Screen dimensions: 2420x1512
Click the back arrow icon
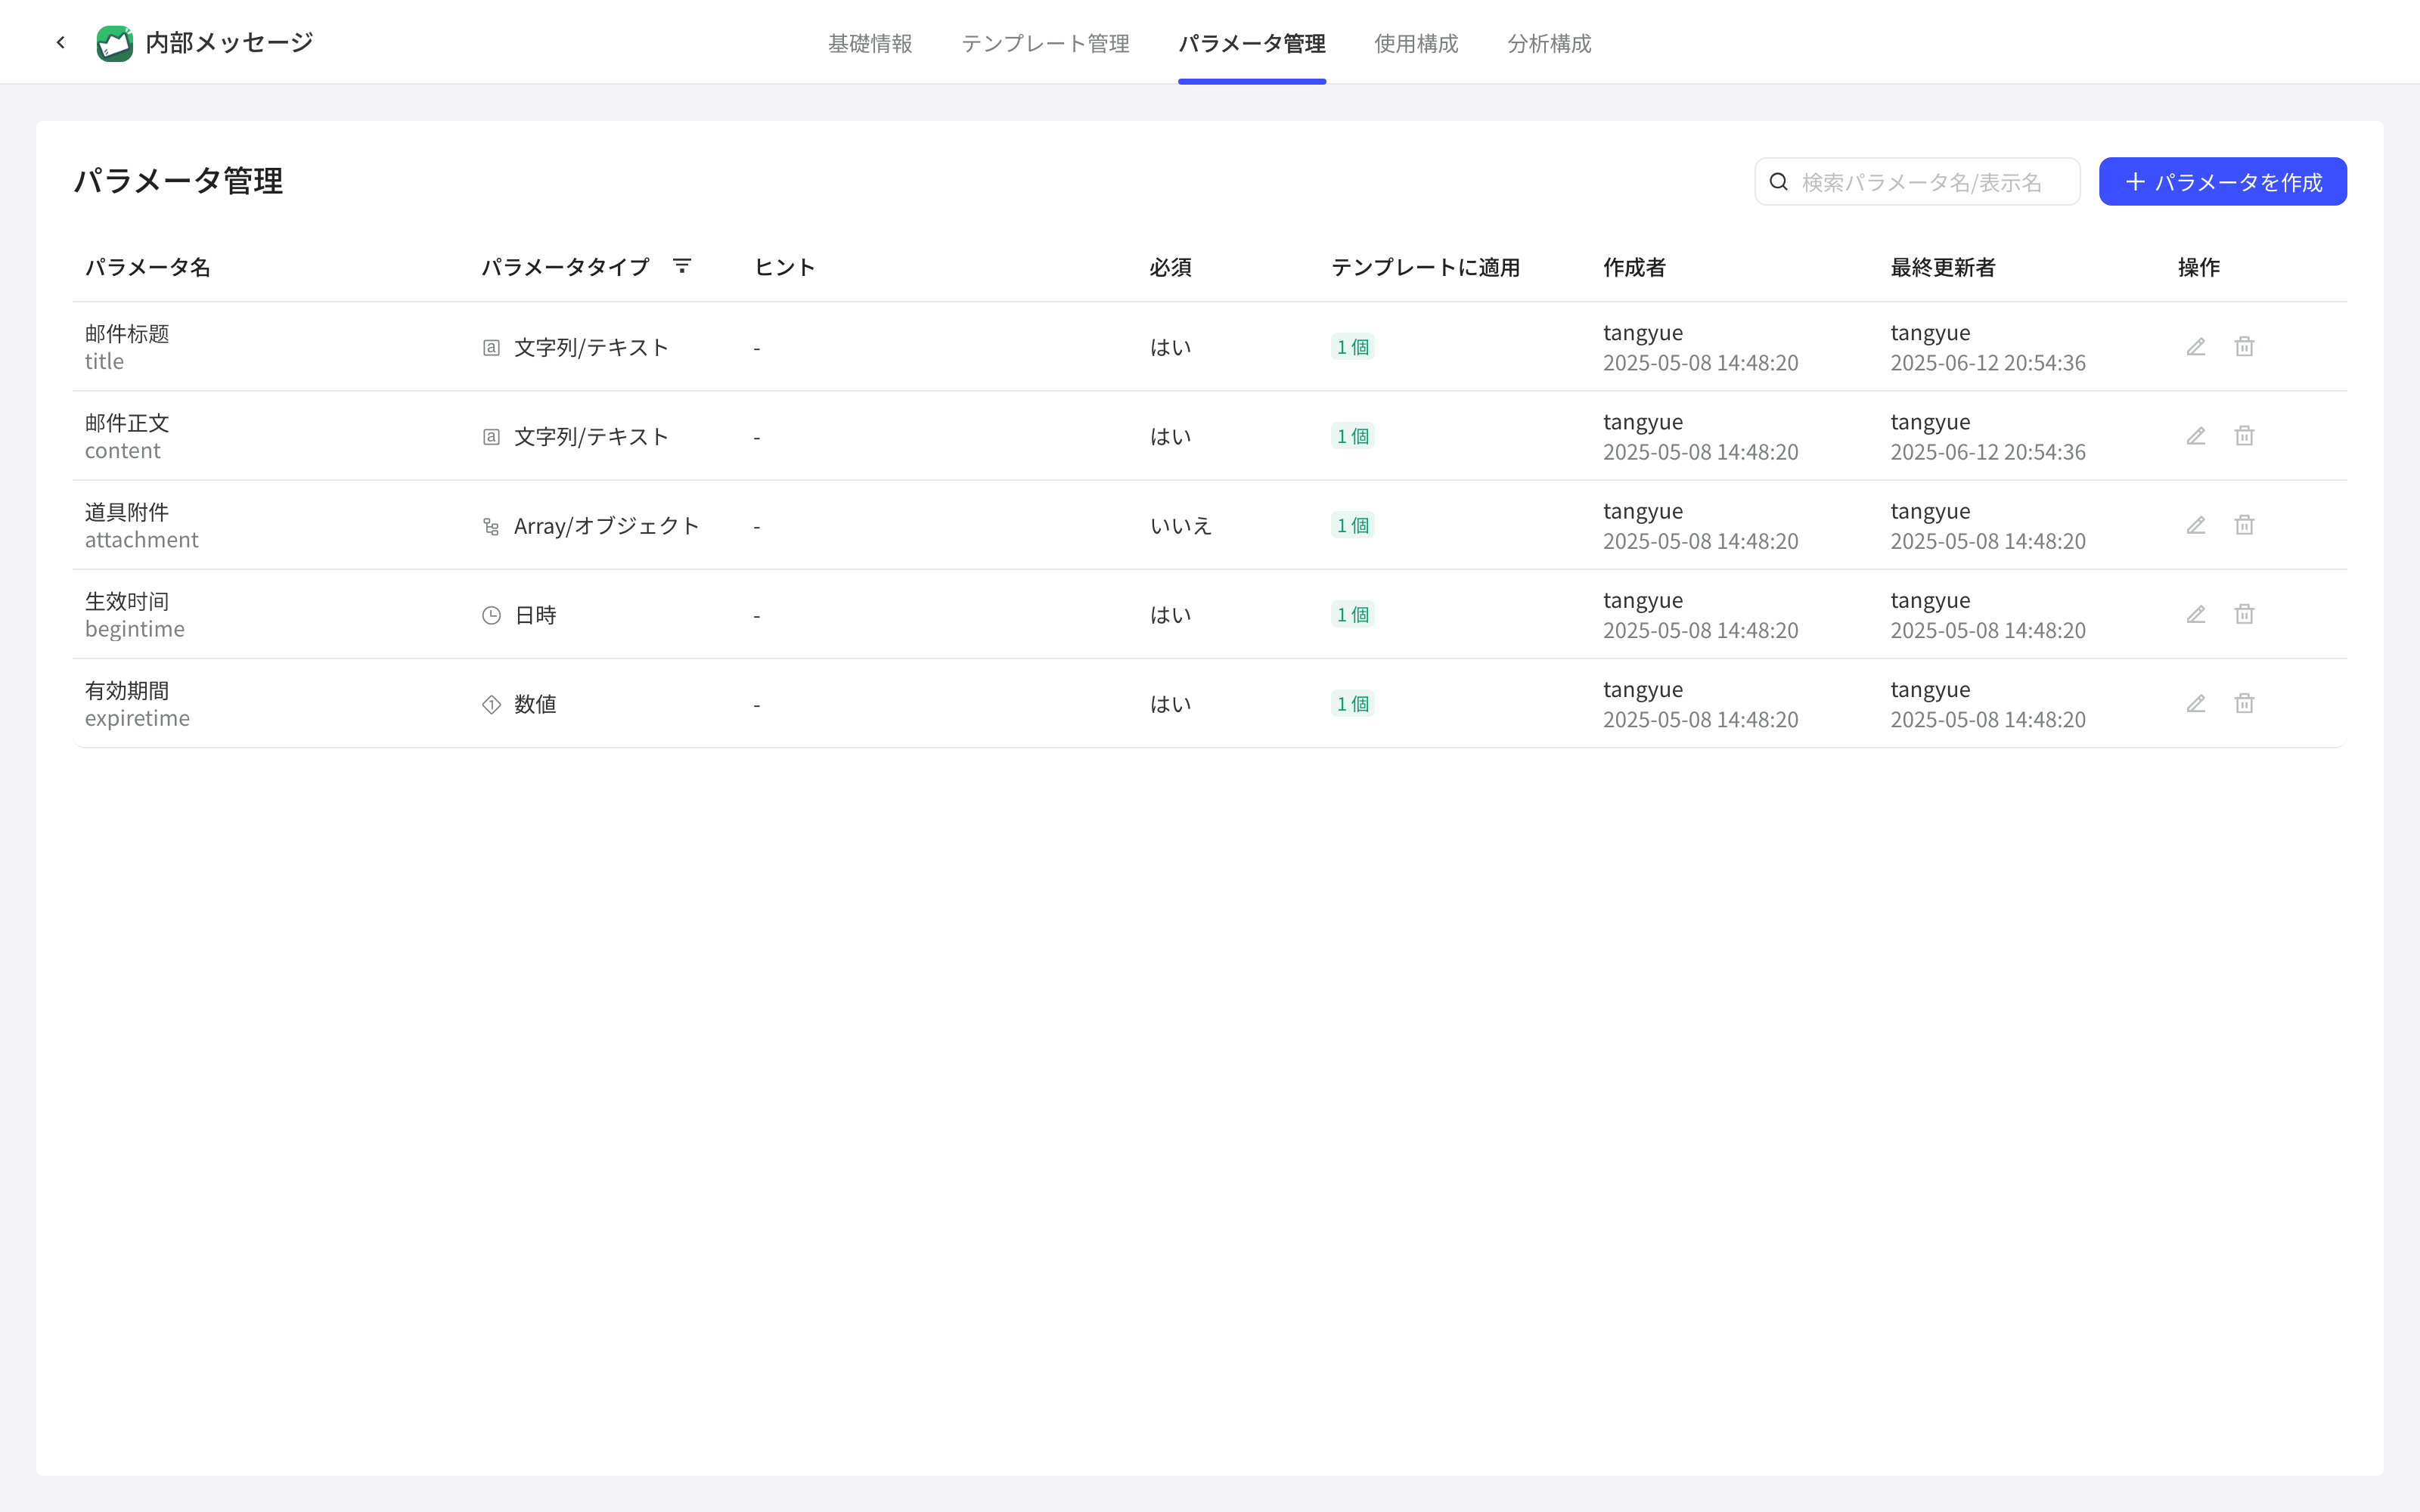click(61, 42)
